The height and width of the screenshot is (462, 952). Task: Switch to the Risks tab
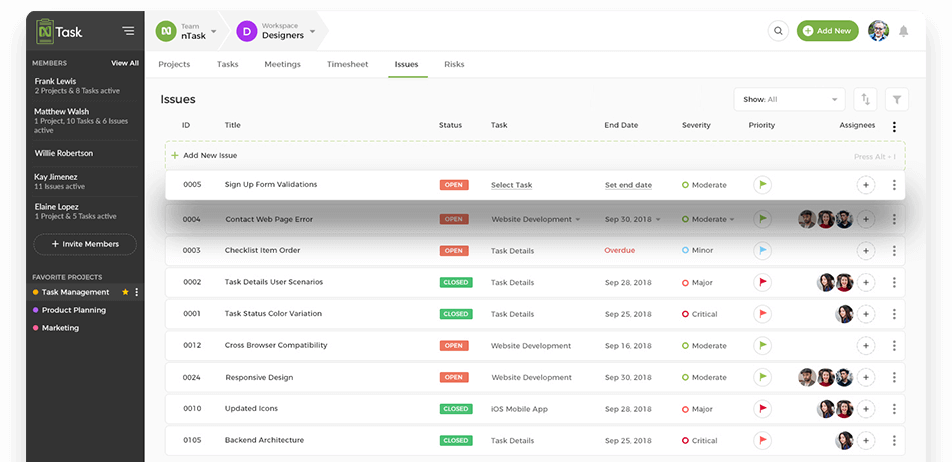(454, 64)
